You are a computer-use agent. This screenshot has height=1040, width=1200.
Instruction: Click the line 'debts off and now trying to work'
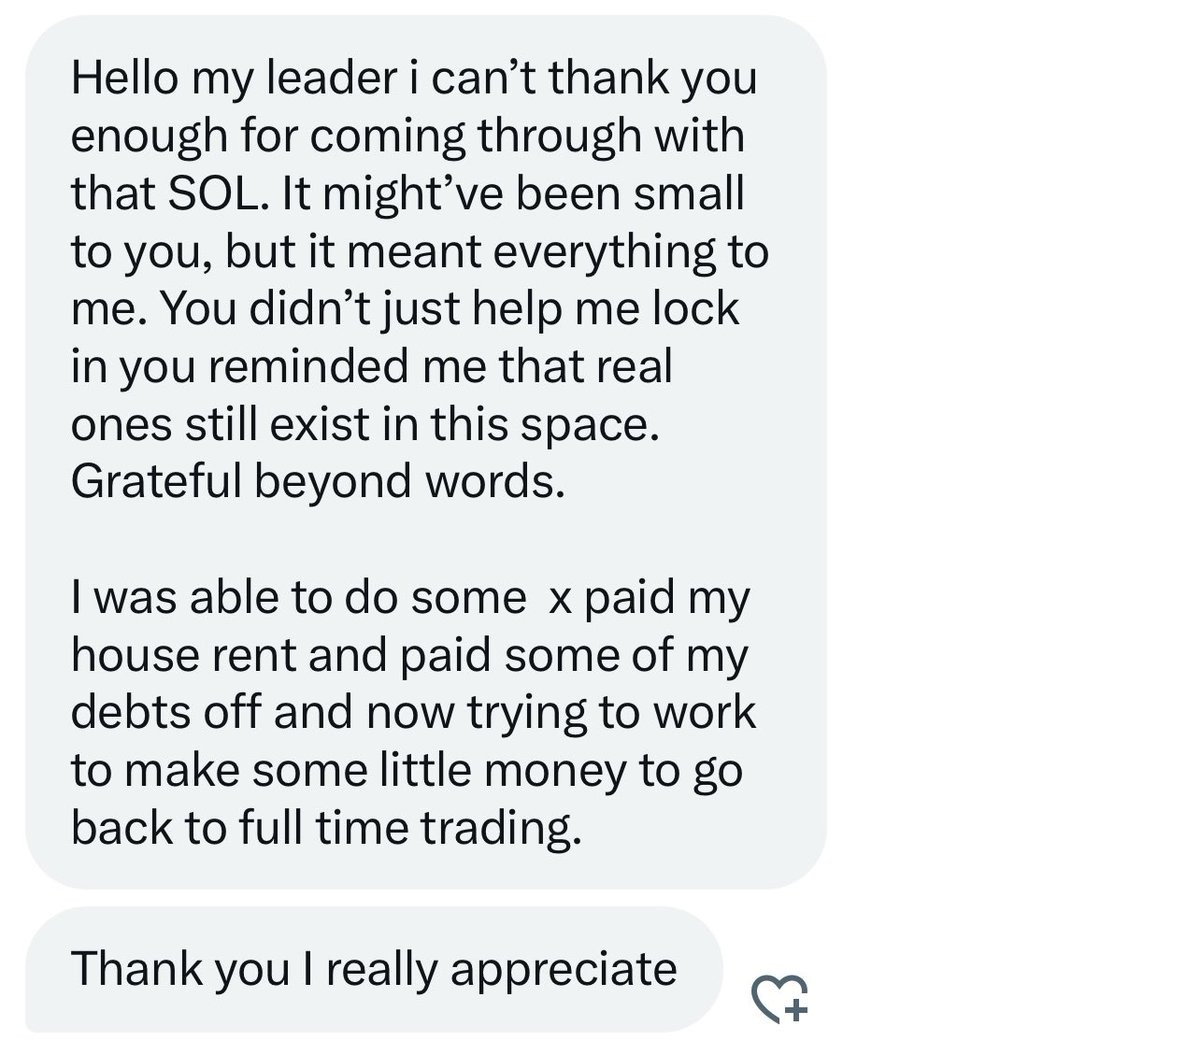click(x=414, y=713)
